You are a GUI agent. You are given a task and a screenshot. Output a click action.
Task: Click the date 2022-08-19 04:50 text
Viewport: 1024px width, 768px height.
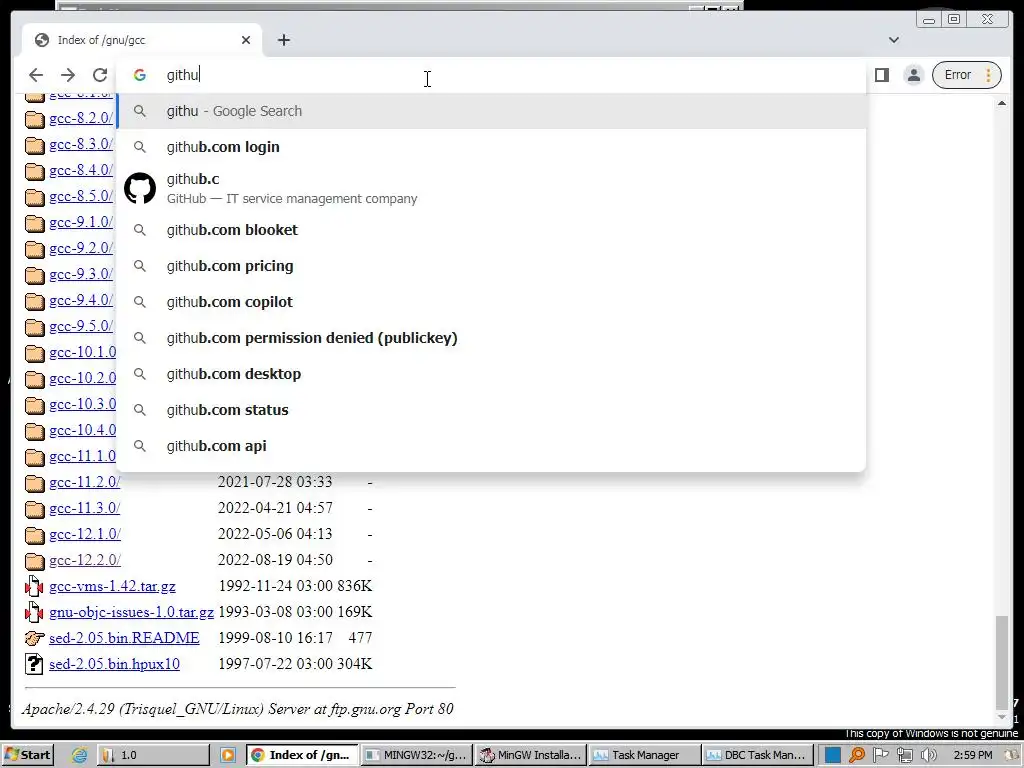point(275,560)
